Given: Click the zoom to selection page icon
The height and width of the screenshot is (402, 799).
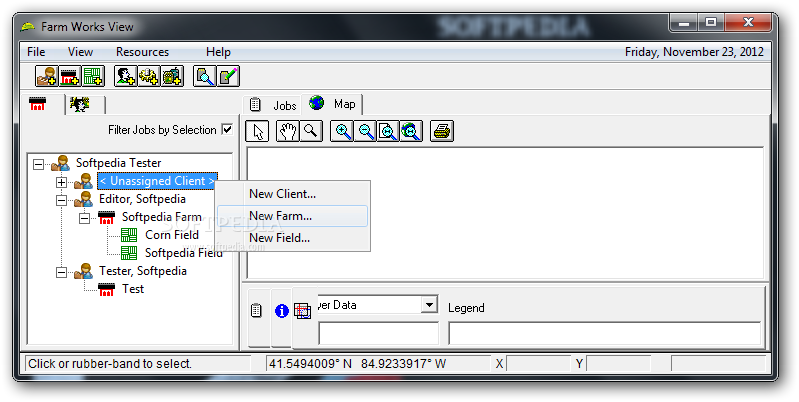Looking at the screenshot, I should (388, 131).
